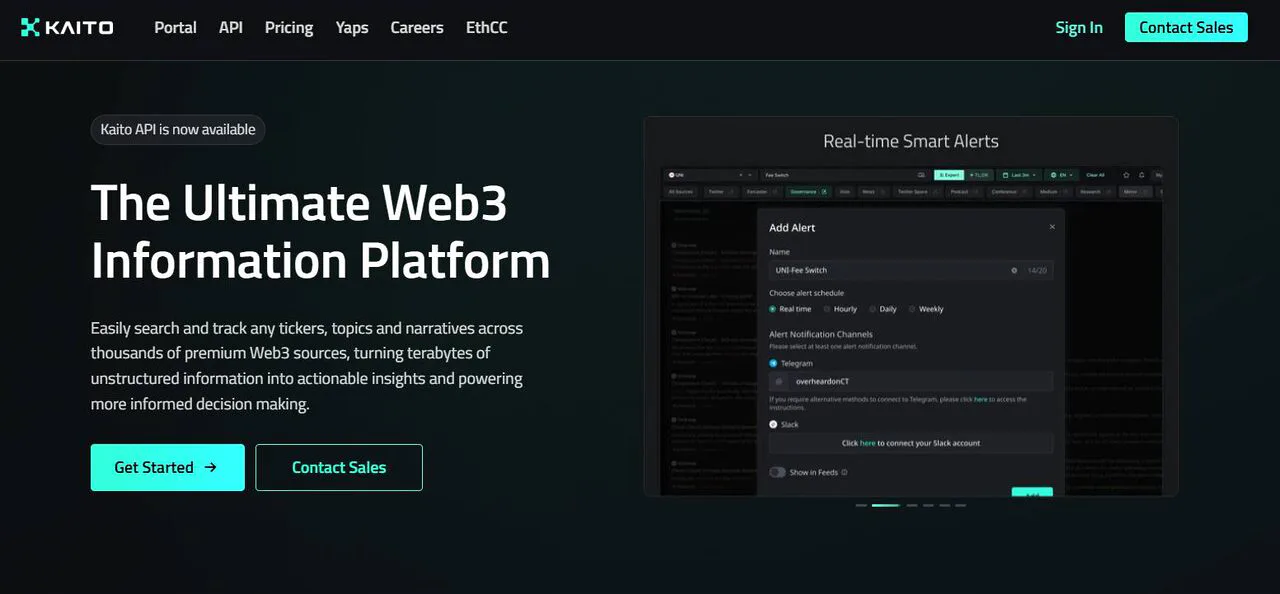Select the Podcast source tab
Image resolution: width=1280 pixels, height=594 pixels.
pyautogui.click(x=964, y=191)
